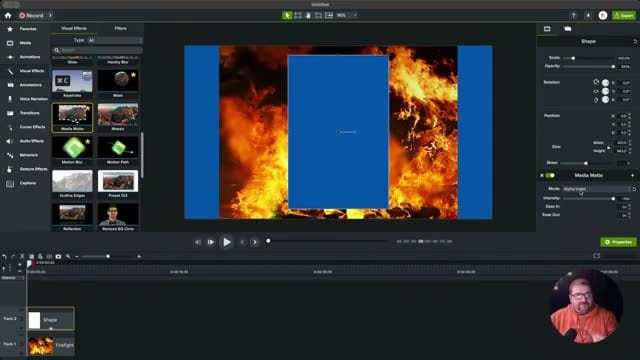Reset Media Matte mode with revert arrow
The height and width of the screenshot is (360, 640).
pos(634,189)
